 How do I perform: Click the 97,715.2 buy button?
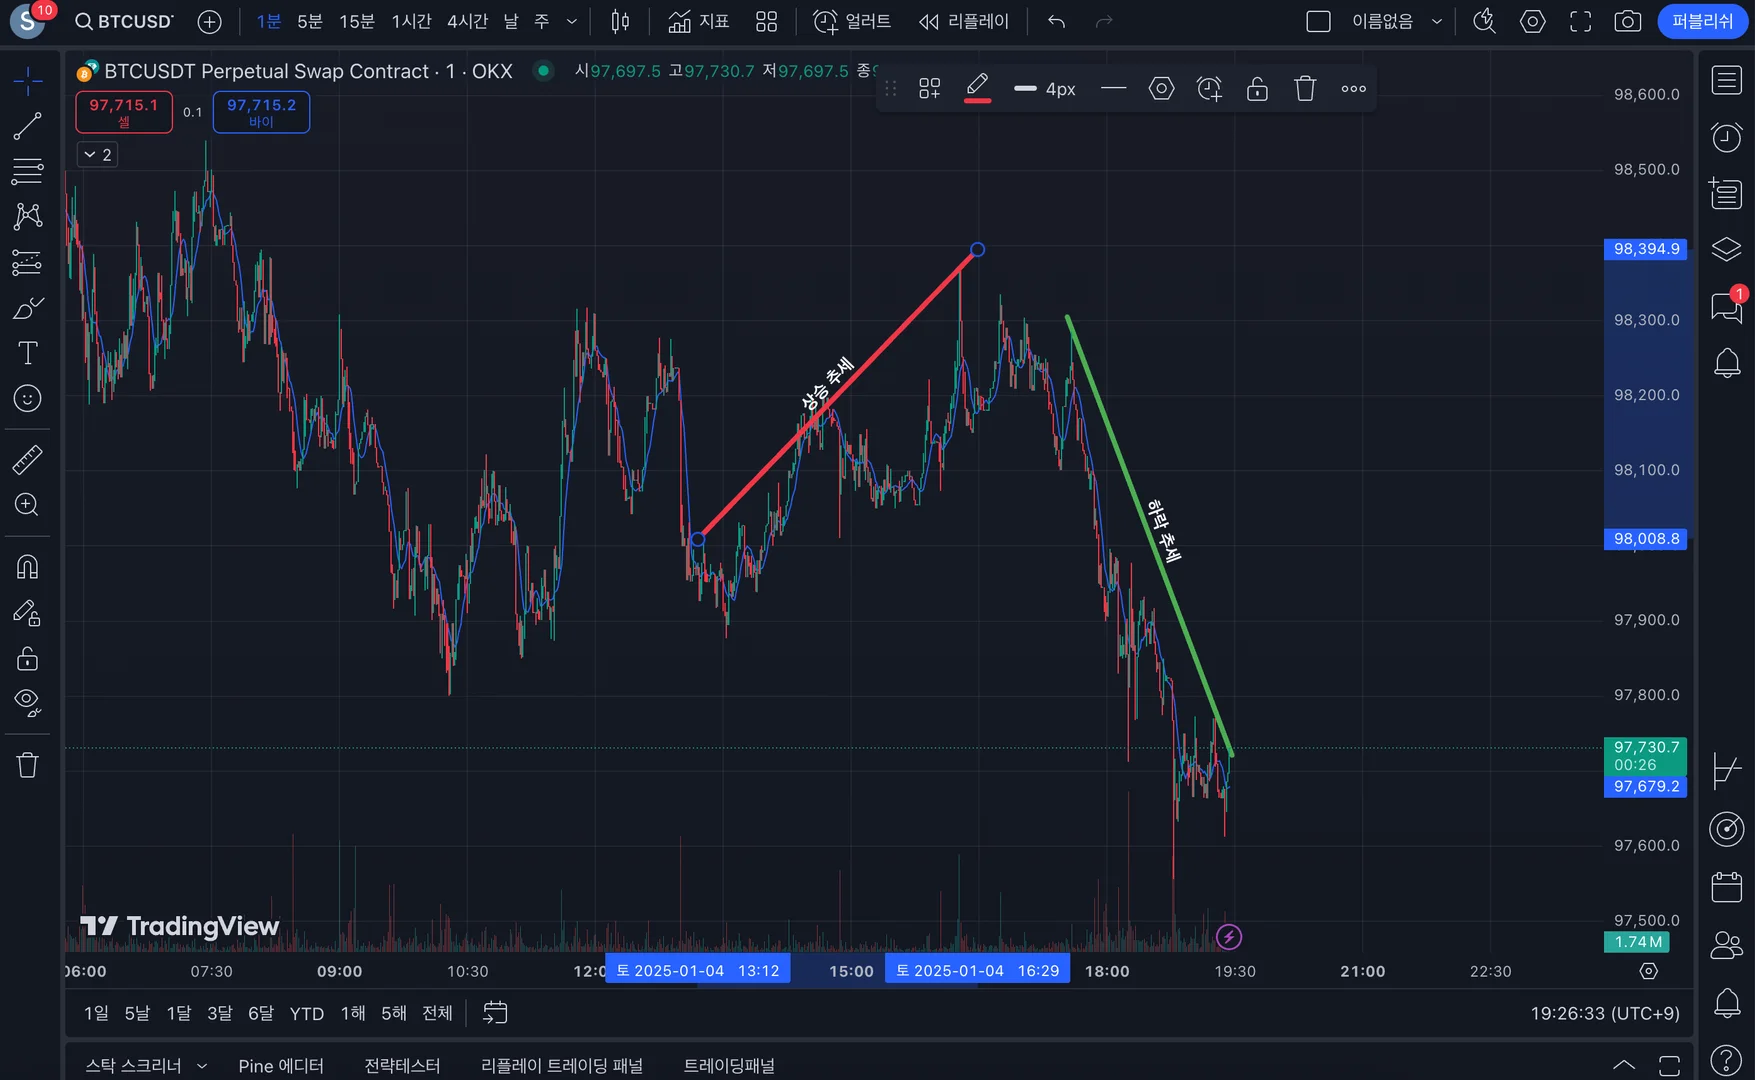pyautogui.click(x=261, y=112)
